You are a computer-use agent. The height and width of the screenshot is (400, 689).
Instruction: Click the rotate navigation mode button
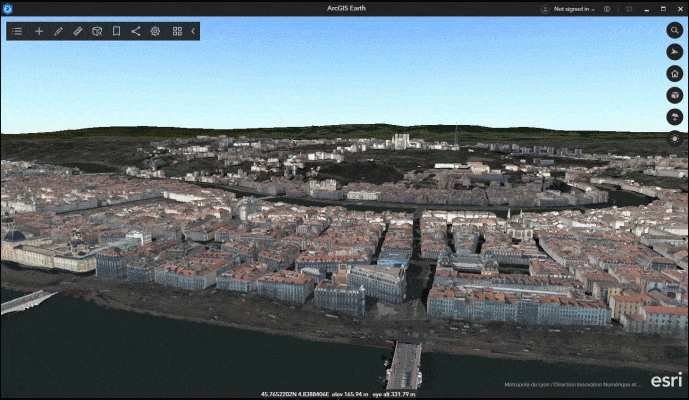pyautogui.click(x=674, y=117)
